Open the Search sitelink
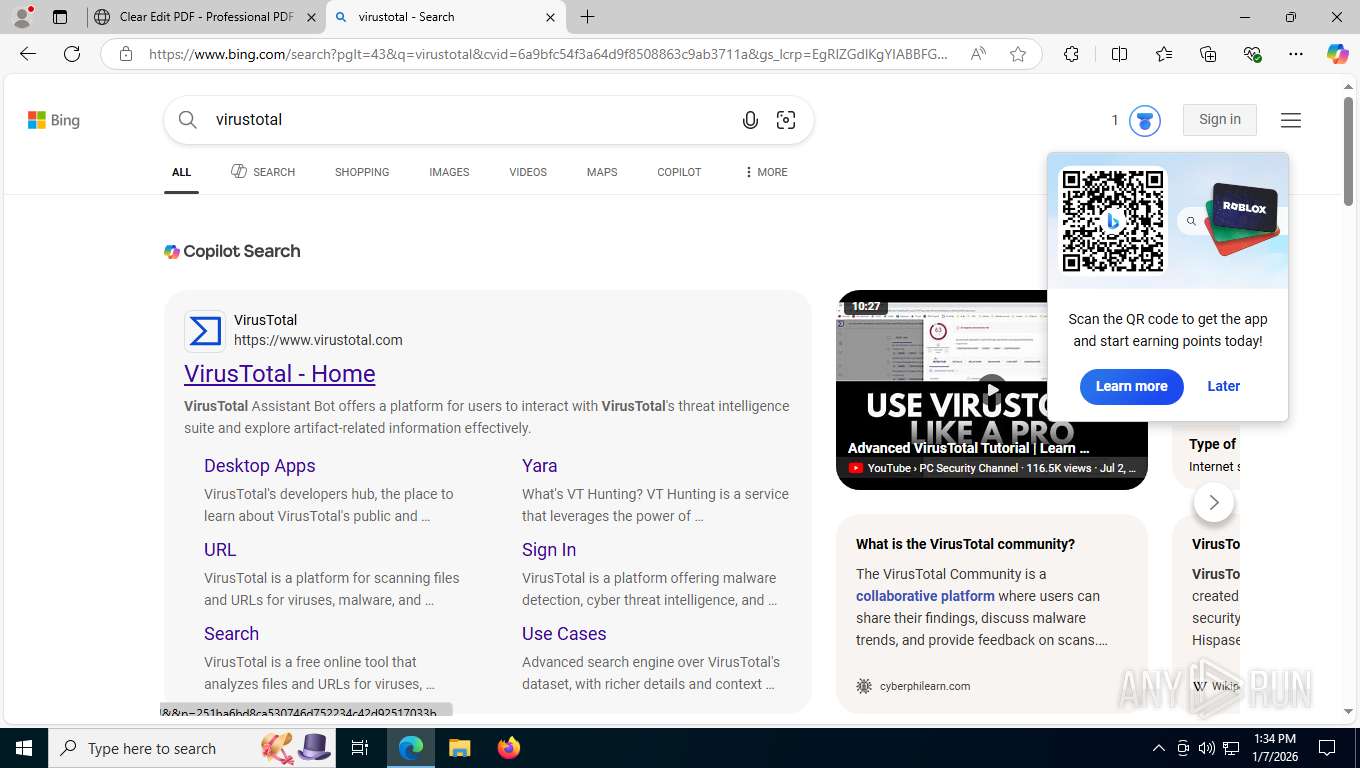The height and width of the screenshot is (768, 1360). coord(231,634)
